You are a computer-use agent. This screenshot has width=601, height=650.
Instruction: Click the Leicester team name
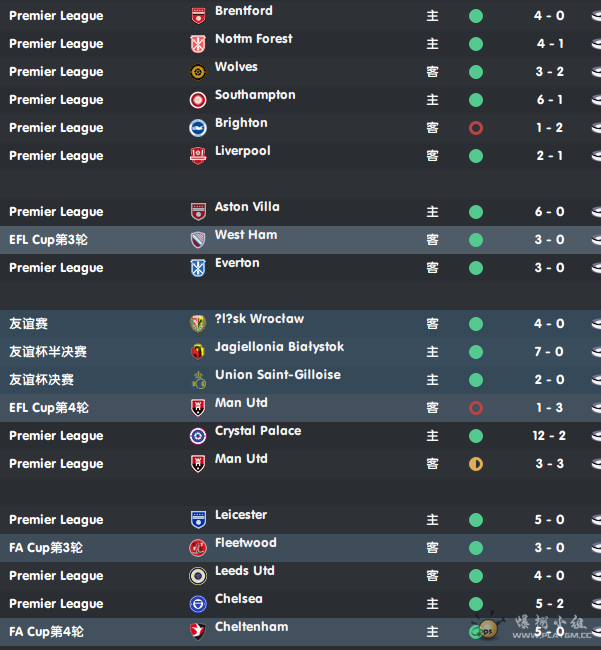241,515
